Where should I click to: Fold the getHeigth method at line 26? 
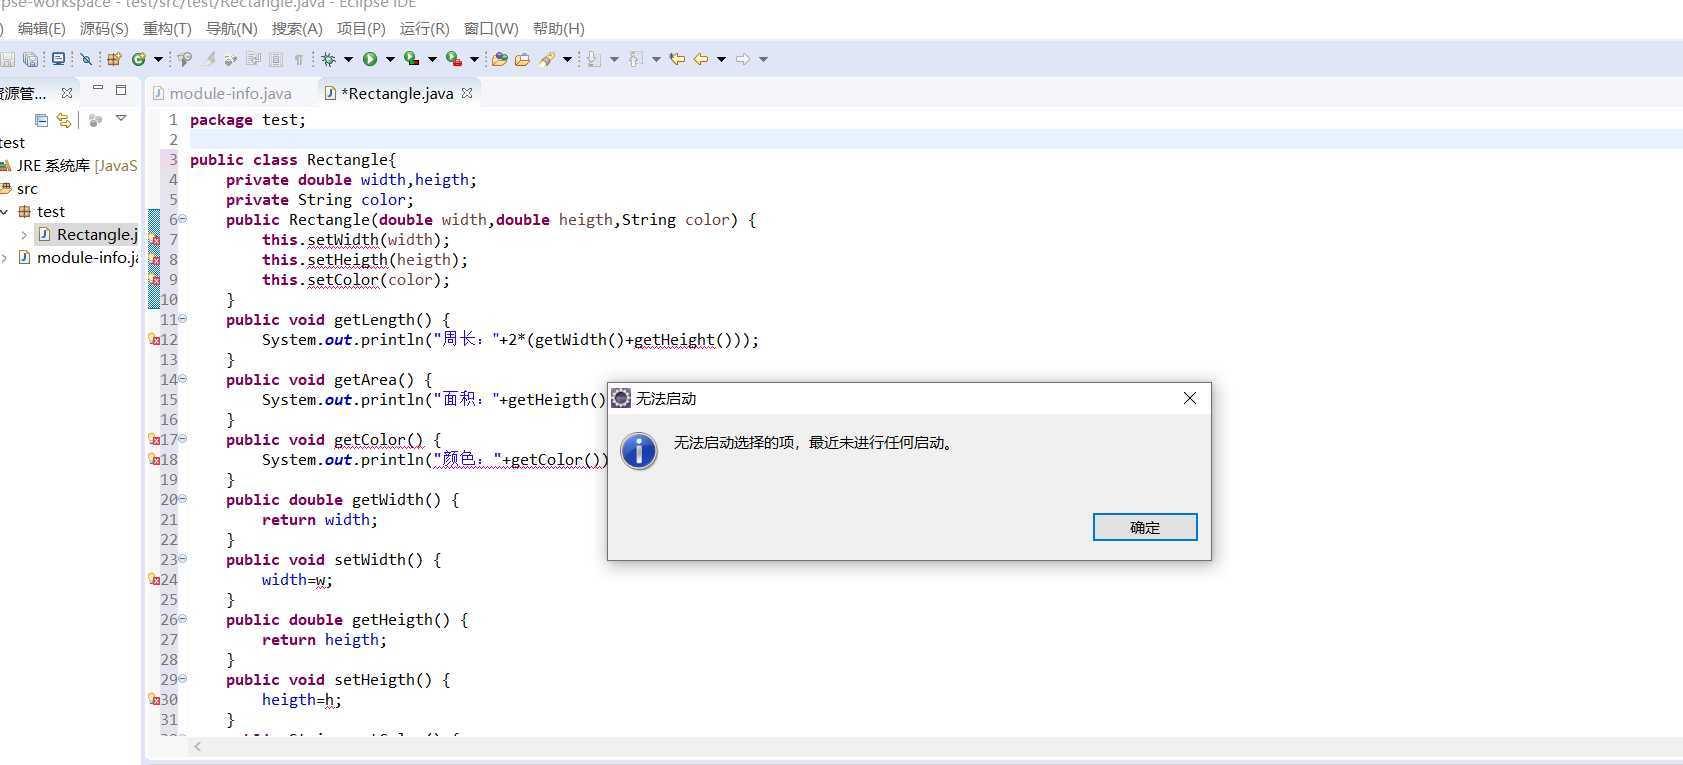[x=183, y=619]
